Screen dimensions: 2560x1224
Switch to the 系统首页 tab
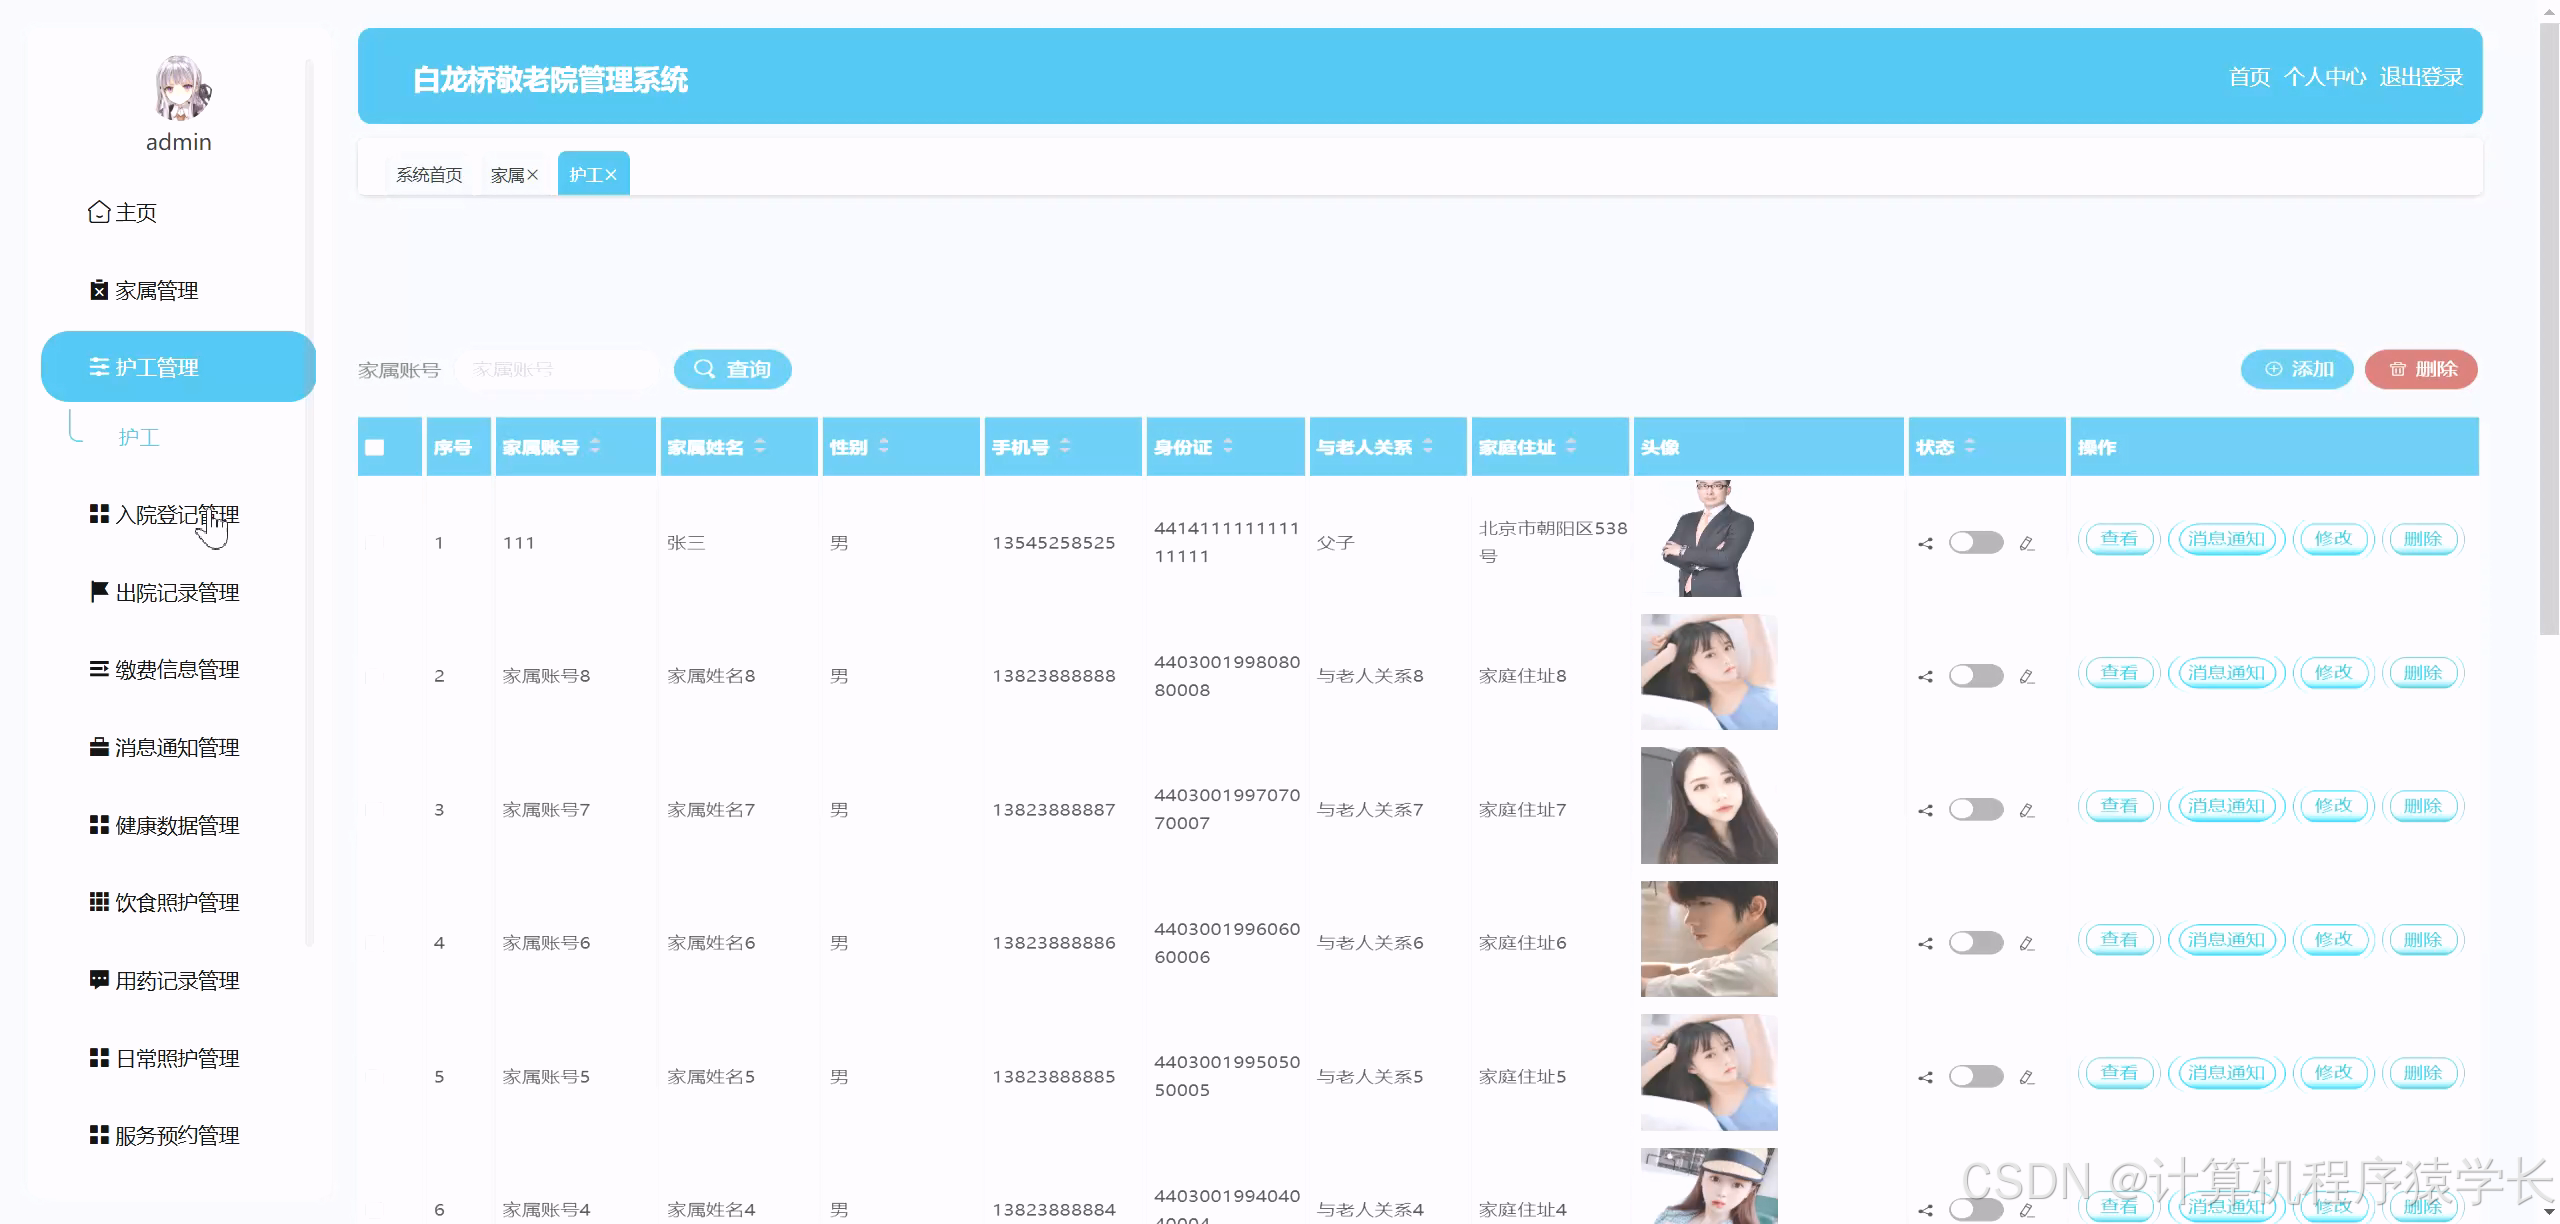tap(429, 175)
